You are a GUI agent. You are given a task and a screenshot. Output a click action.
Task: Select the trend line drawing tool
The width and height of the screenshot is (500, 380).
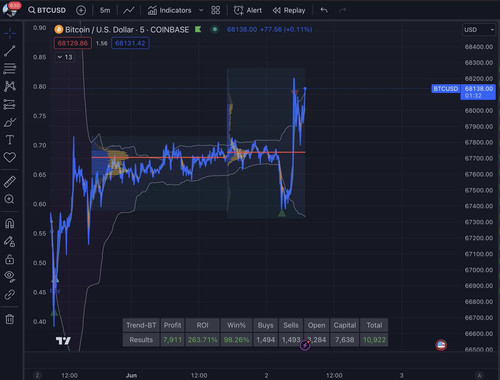pyautogui.click(x=10, y=51)
